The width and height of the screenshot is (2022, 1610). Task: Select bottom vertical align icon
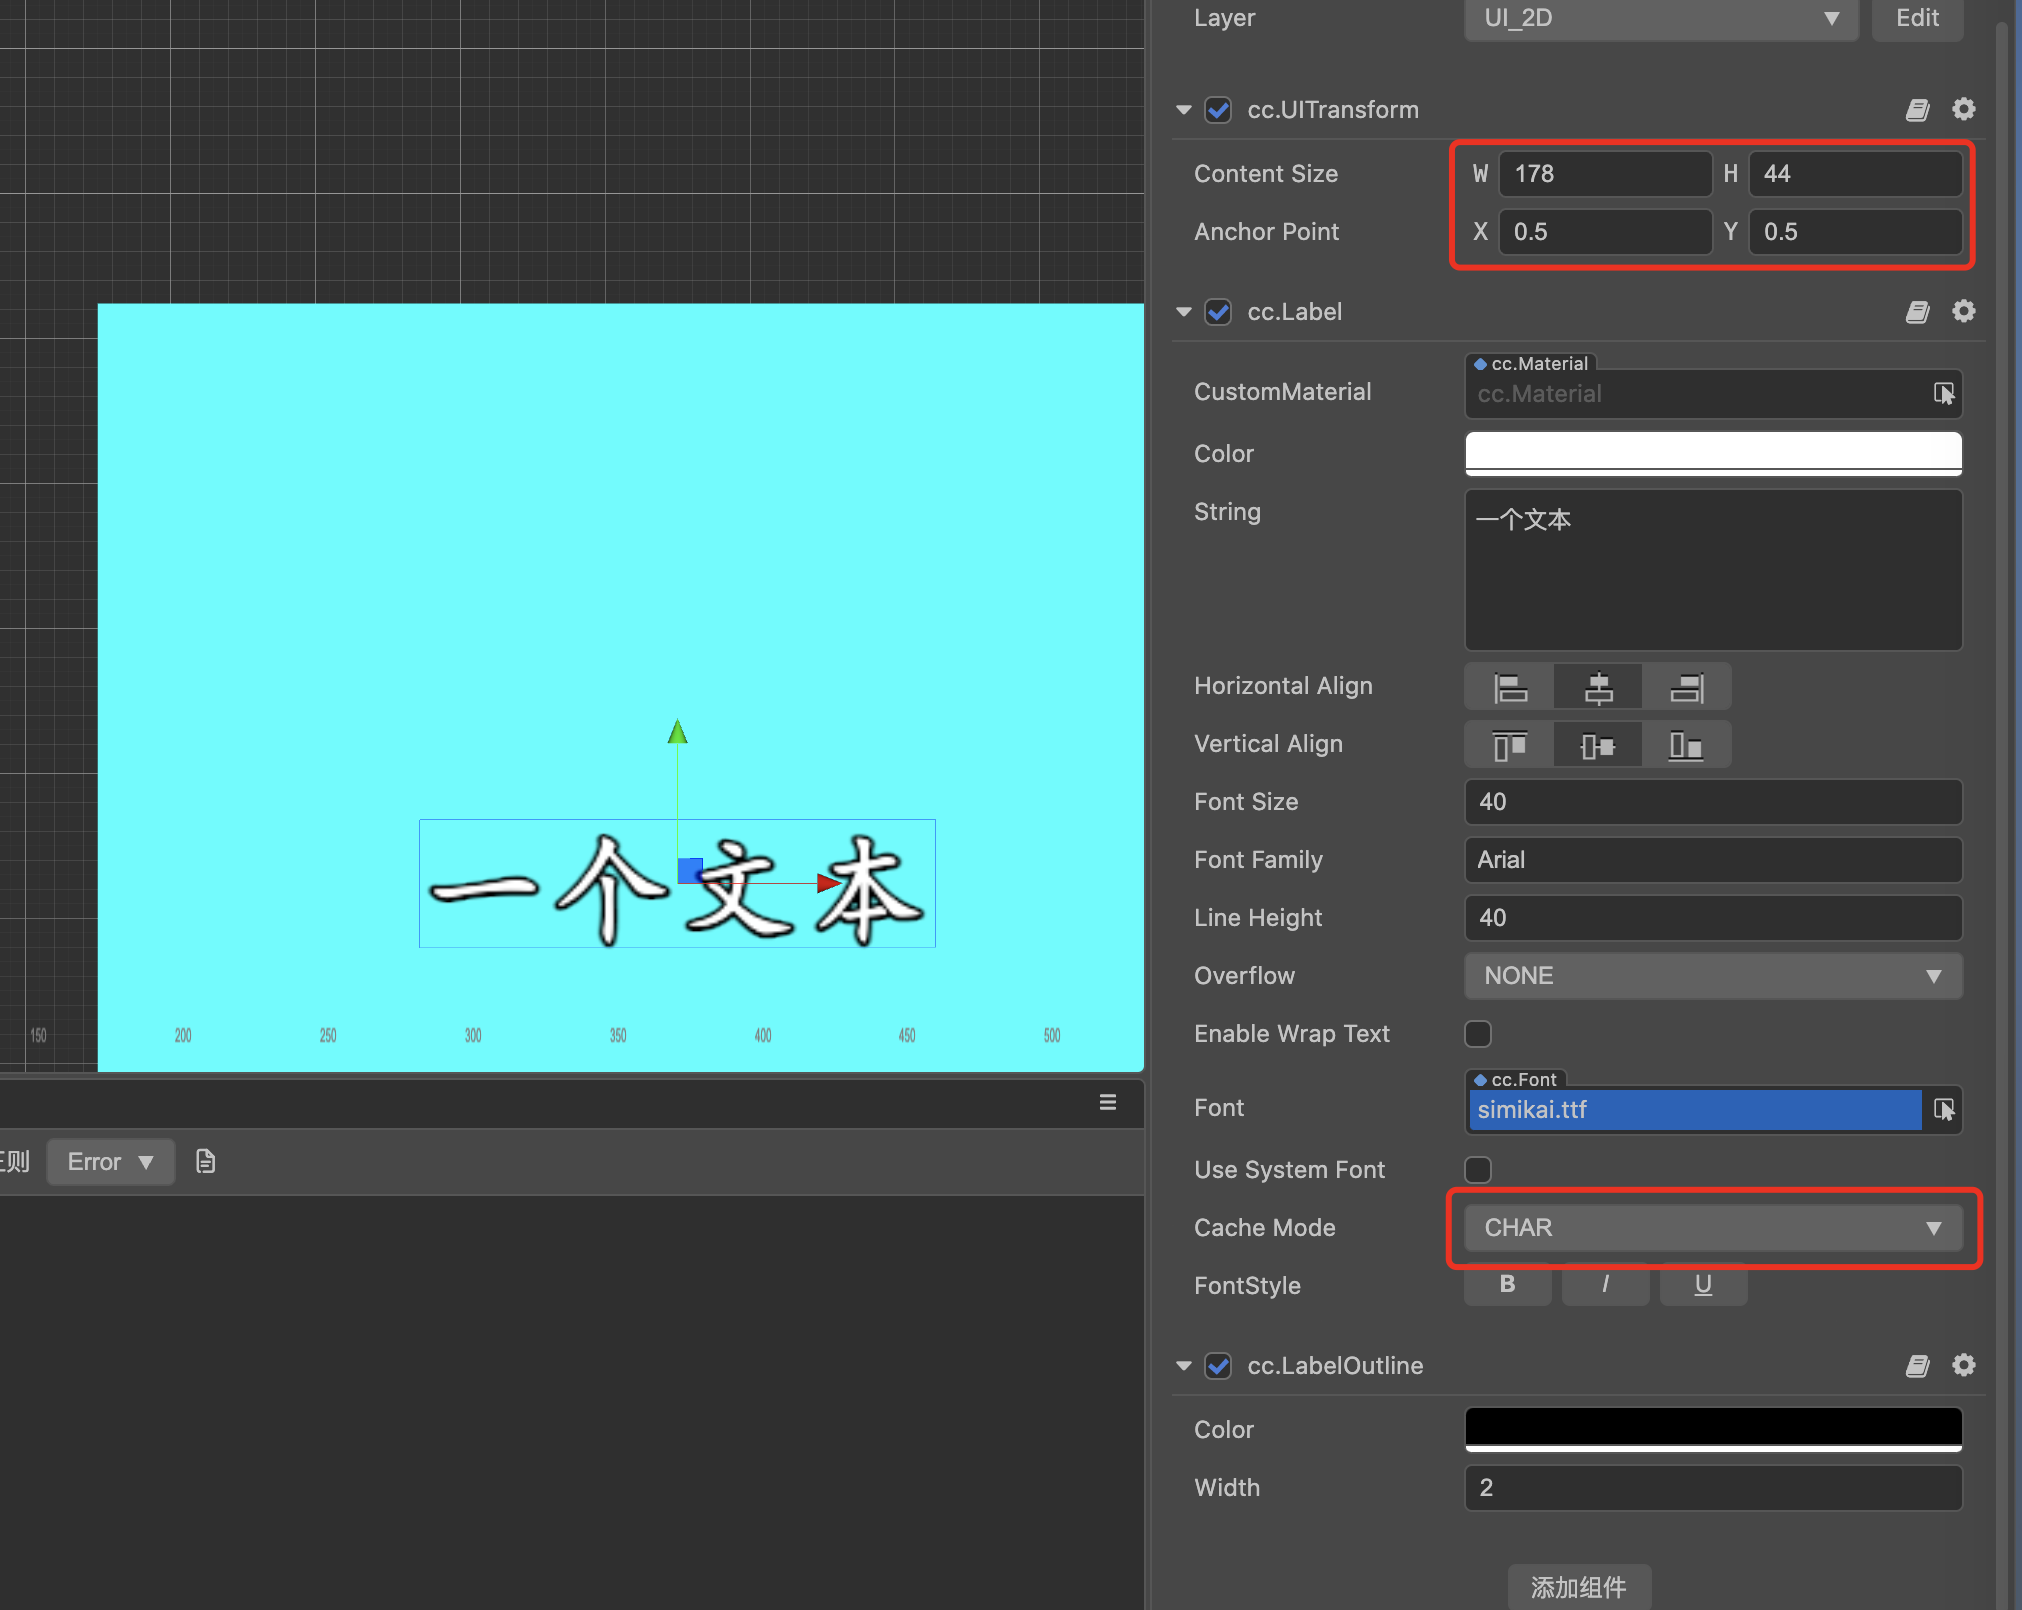[x=1686, y=745]
